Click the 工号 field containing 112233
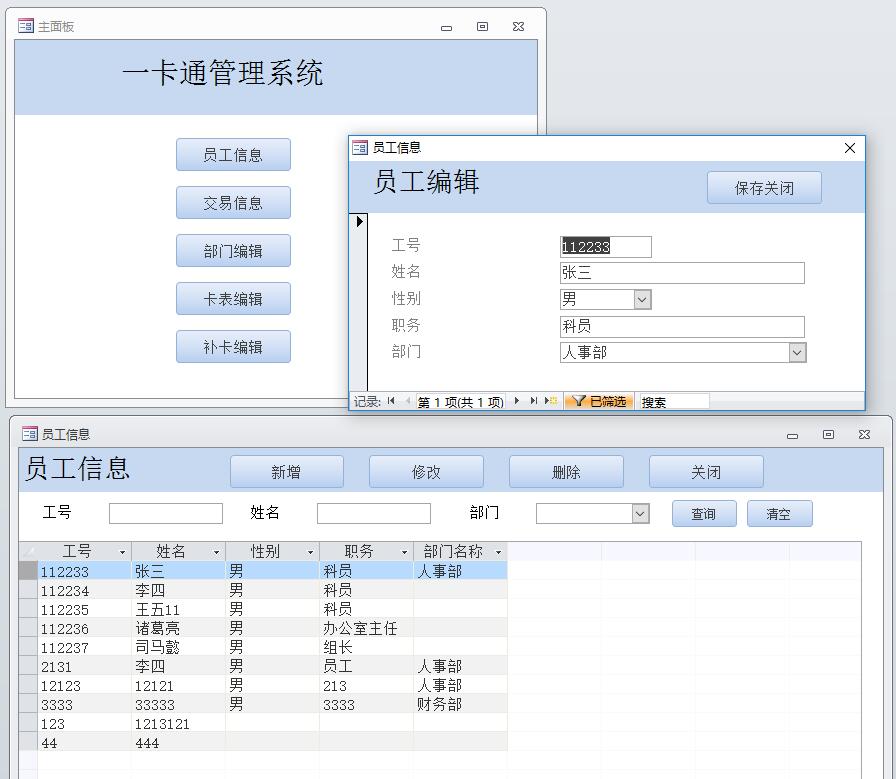 click(606, 247)
